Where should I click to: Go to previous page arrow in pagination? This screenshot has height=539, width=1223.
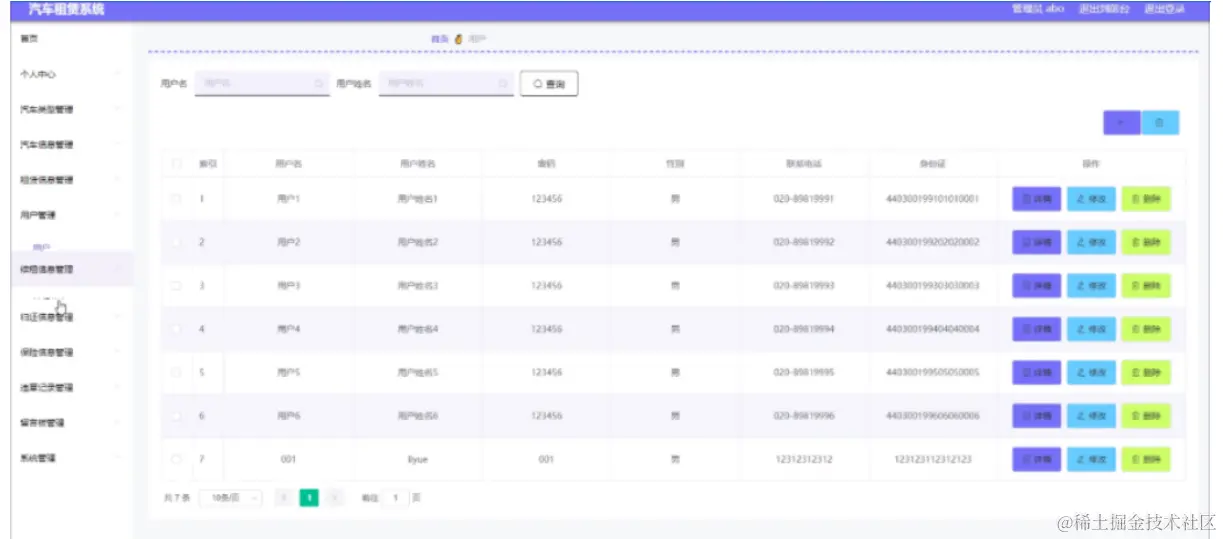tap(284, 497)
